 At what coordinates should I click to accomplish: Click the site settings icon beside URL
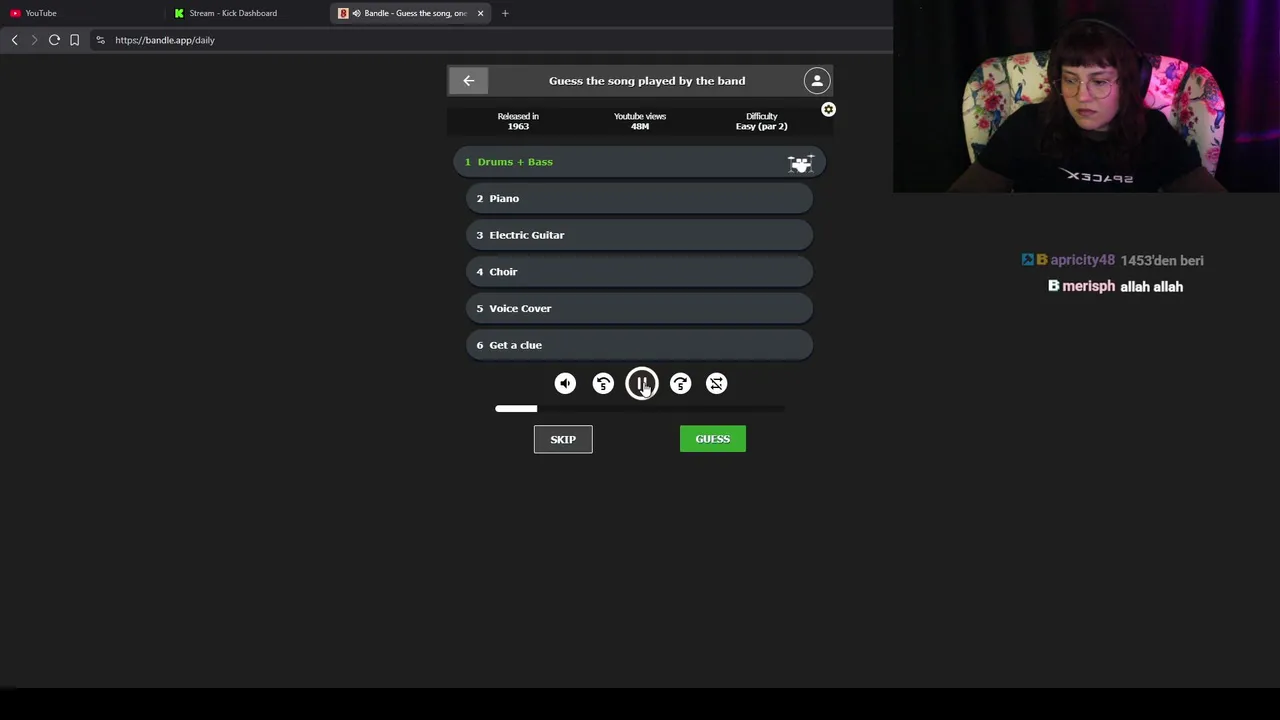coord(100,40)
